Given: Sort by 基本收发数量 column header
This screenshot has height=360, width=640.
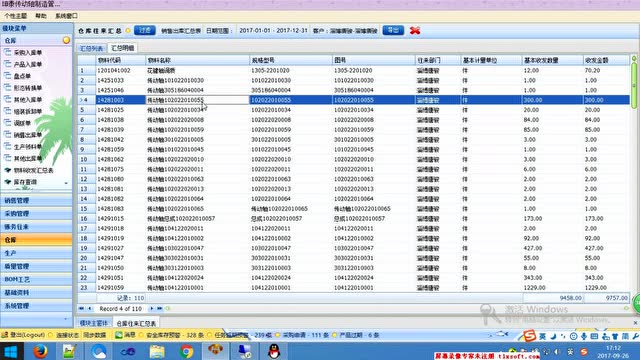Looking at the screenshot, I should point(553,60).
